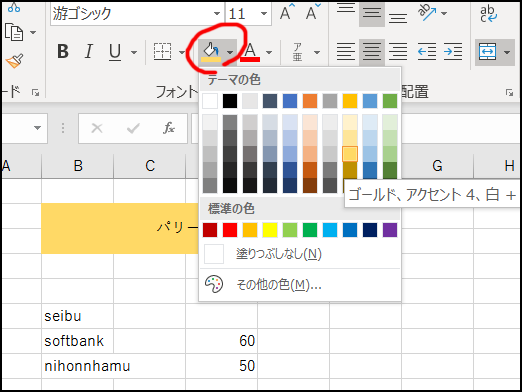Pick highlighted gold accent 4 lighter swatch
Screen dimensions: 522x392
click(350, 154)
